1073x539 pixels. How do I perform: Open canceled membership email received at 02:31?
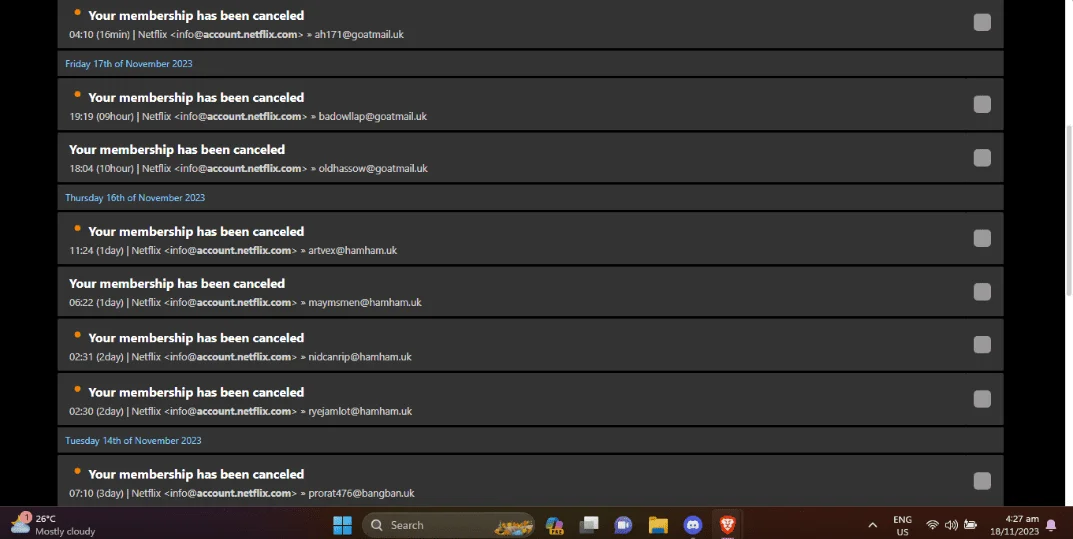(530, 345)
